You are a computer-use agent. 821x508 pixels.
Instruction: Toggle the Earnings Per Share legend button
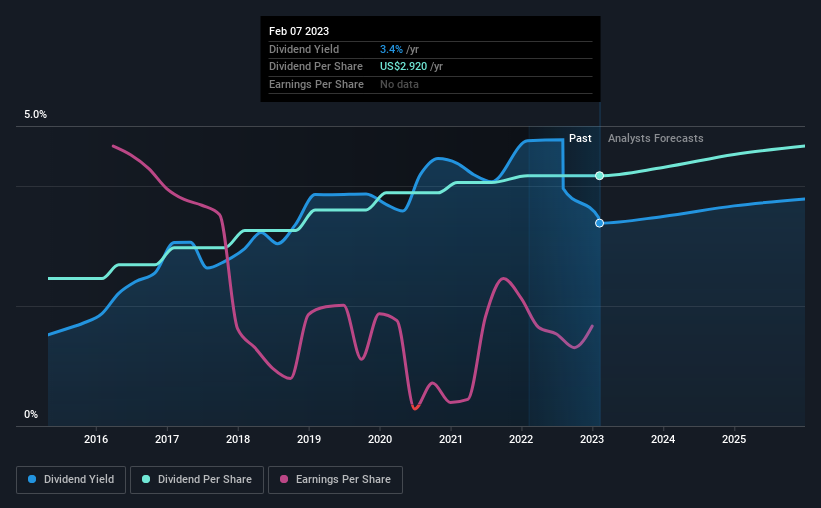tap(335, 480)
